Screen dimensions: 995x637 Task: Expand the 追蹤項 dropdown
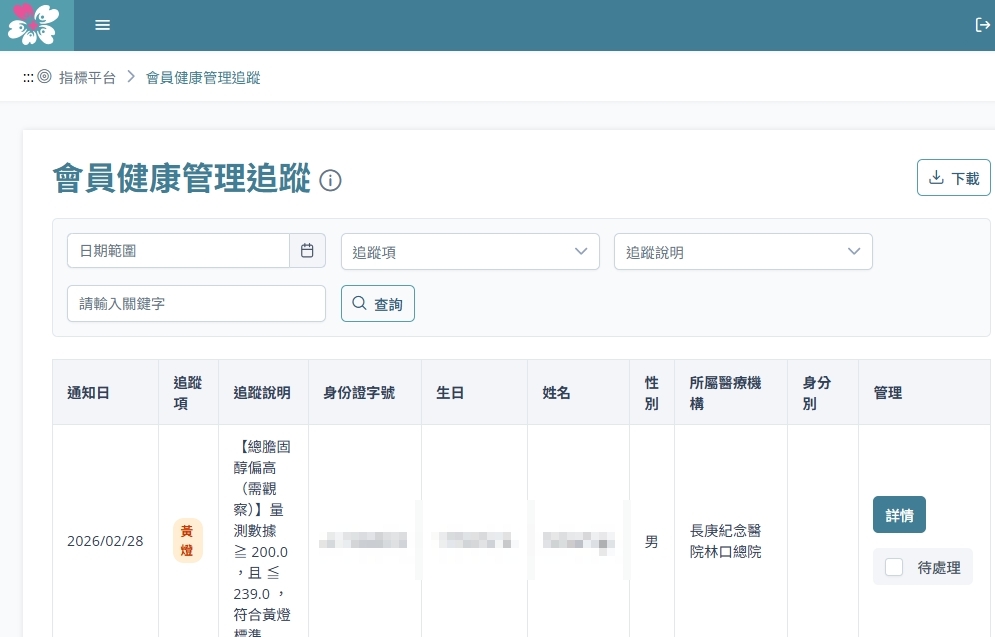470,252
